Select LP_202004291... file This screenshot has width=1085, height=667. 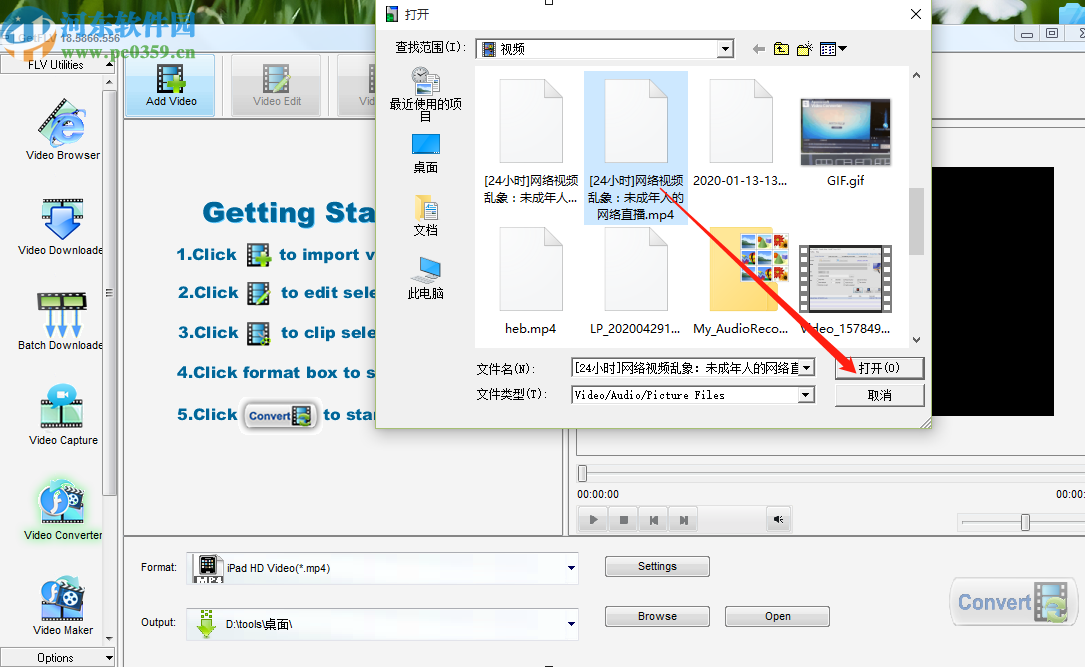click(x=635, y=282)
